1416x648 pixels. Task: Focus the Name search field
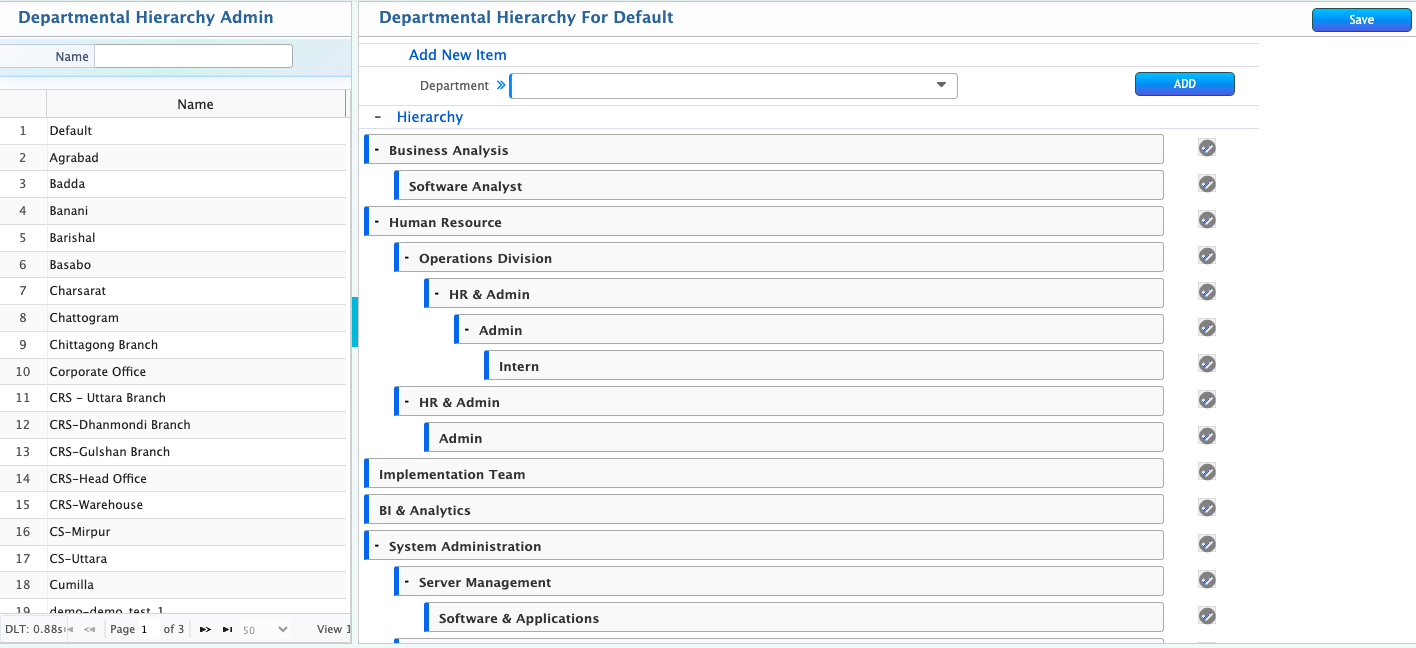coord(193,56)
